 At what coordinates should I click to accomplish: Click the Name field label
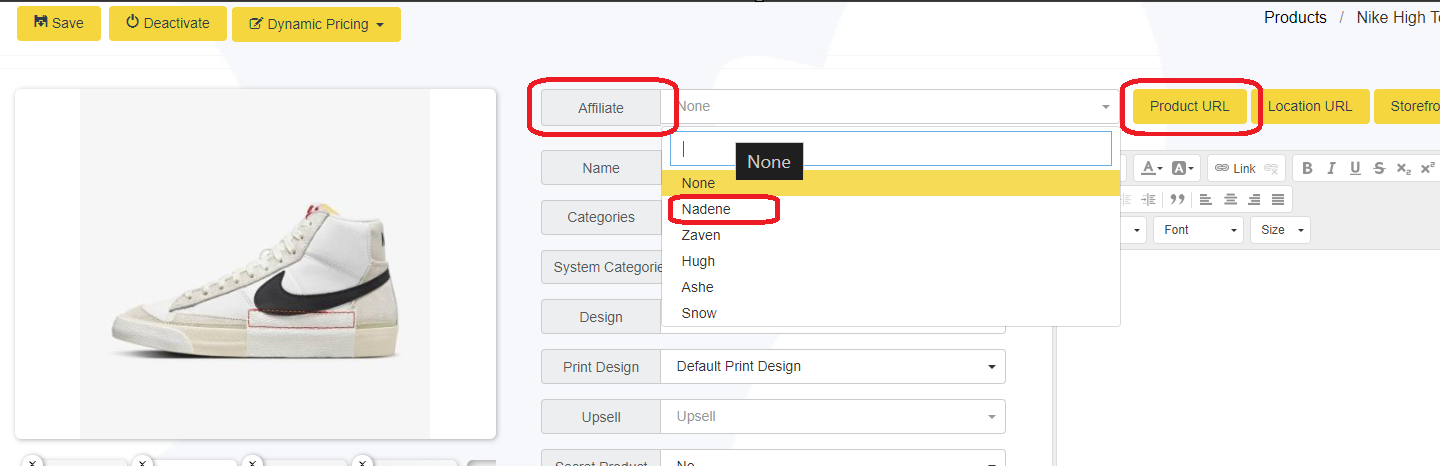[601, 168]
